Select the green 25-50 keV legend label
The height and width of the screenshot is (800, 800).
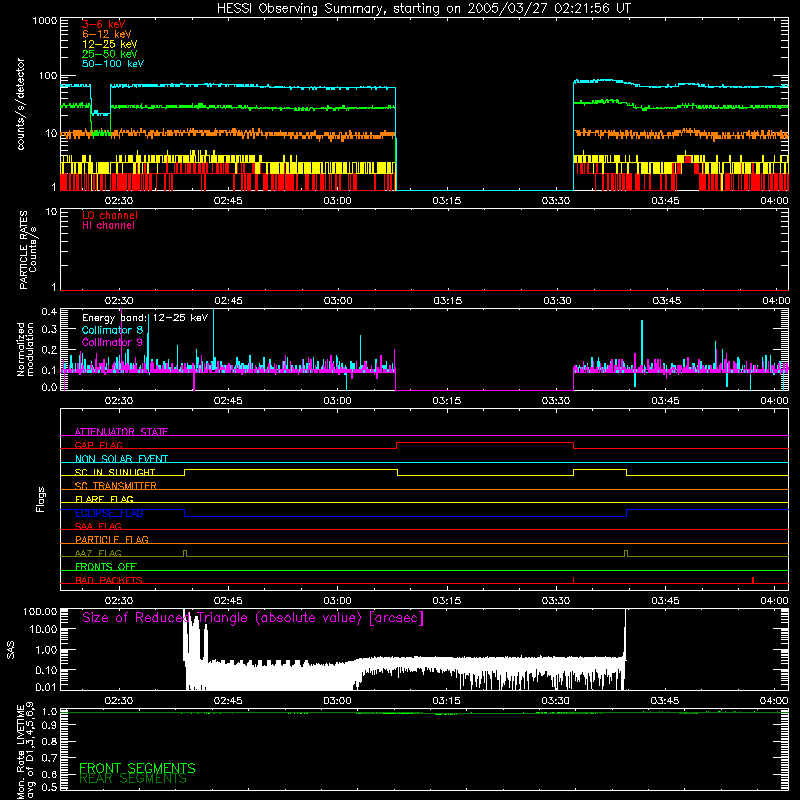[110, 54]
